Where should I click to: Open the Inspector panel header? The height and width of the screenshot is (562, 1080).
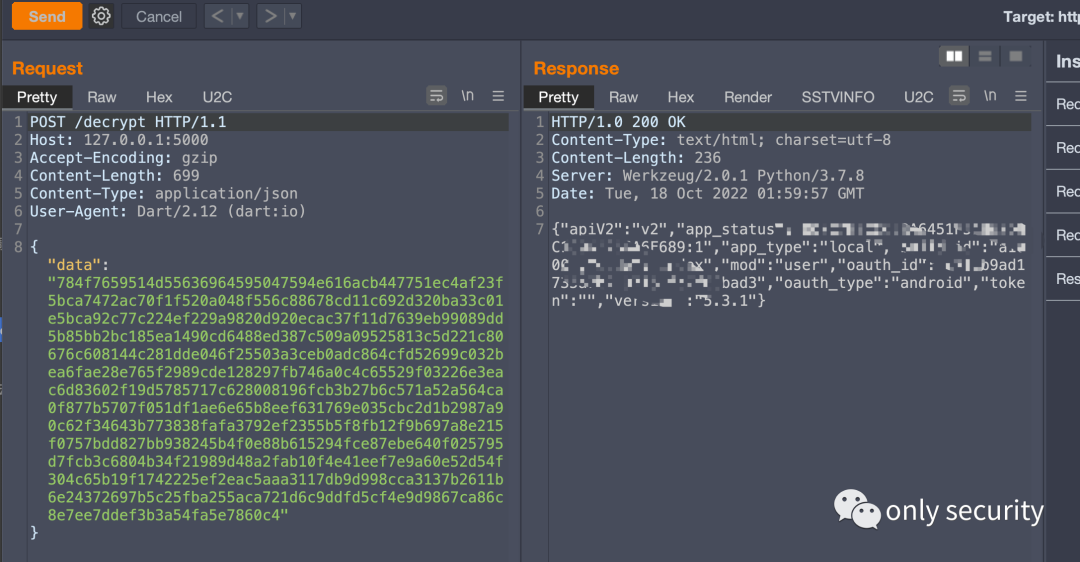coord(1068,61)
